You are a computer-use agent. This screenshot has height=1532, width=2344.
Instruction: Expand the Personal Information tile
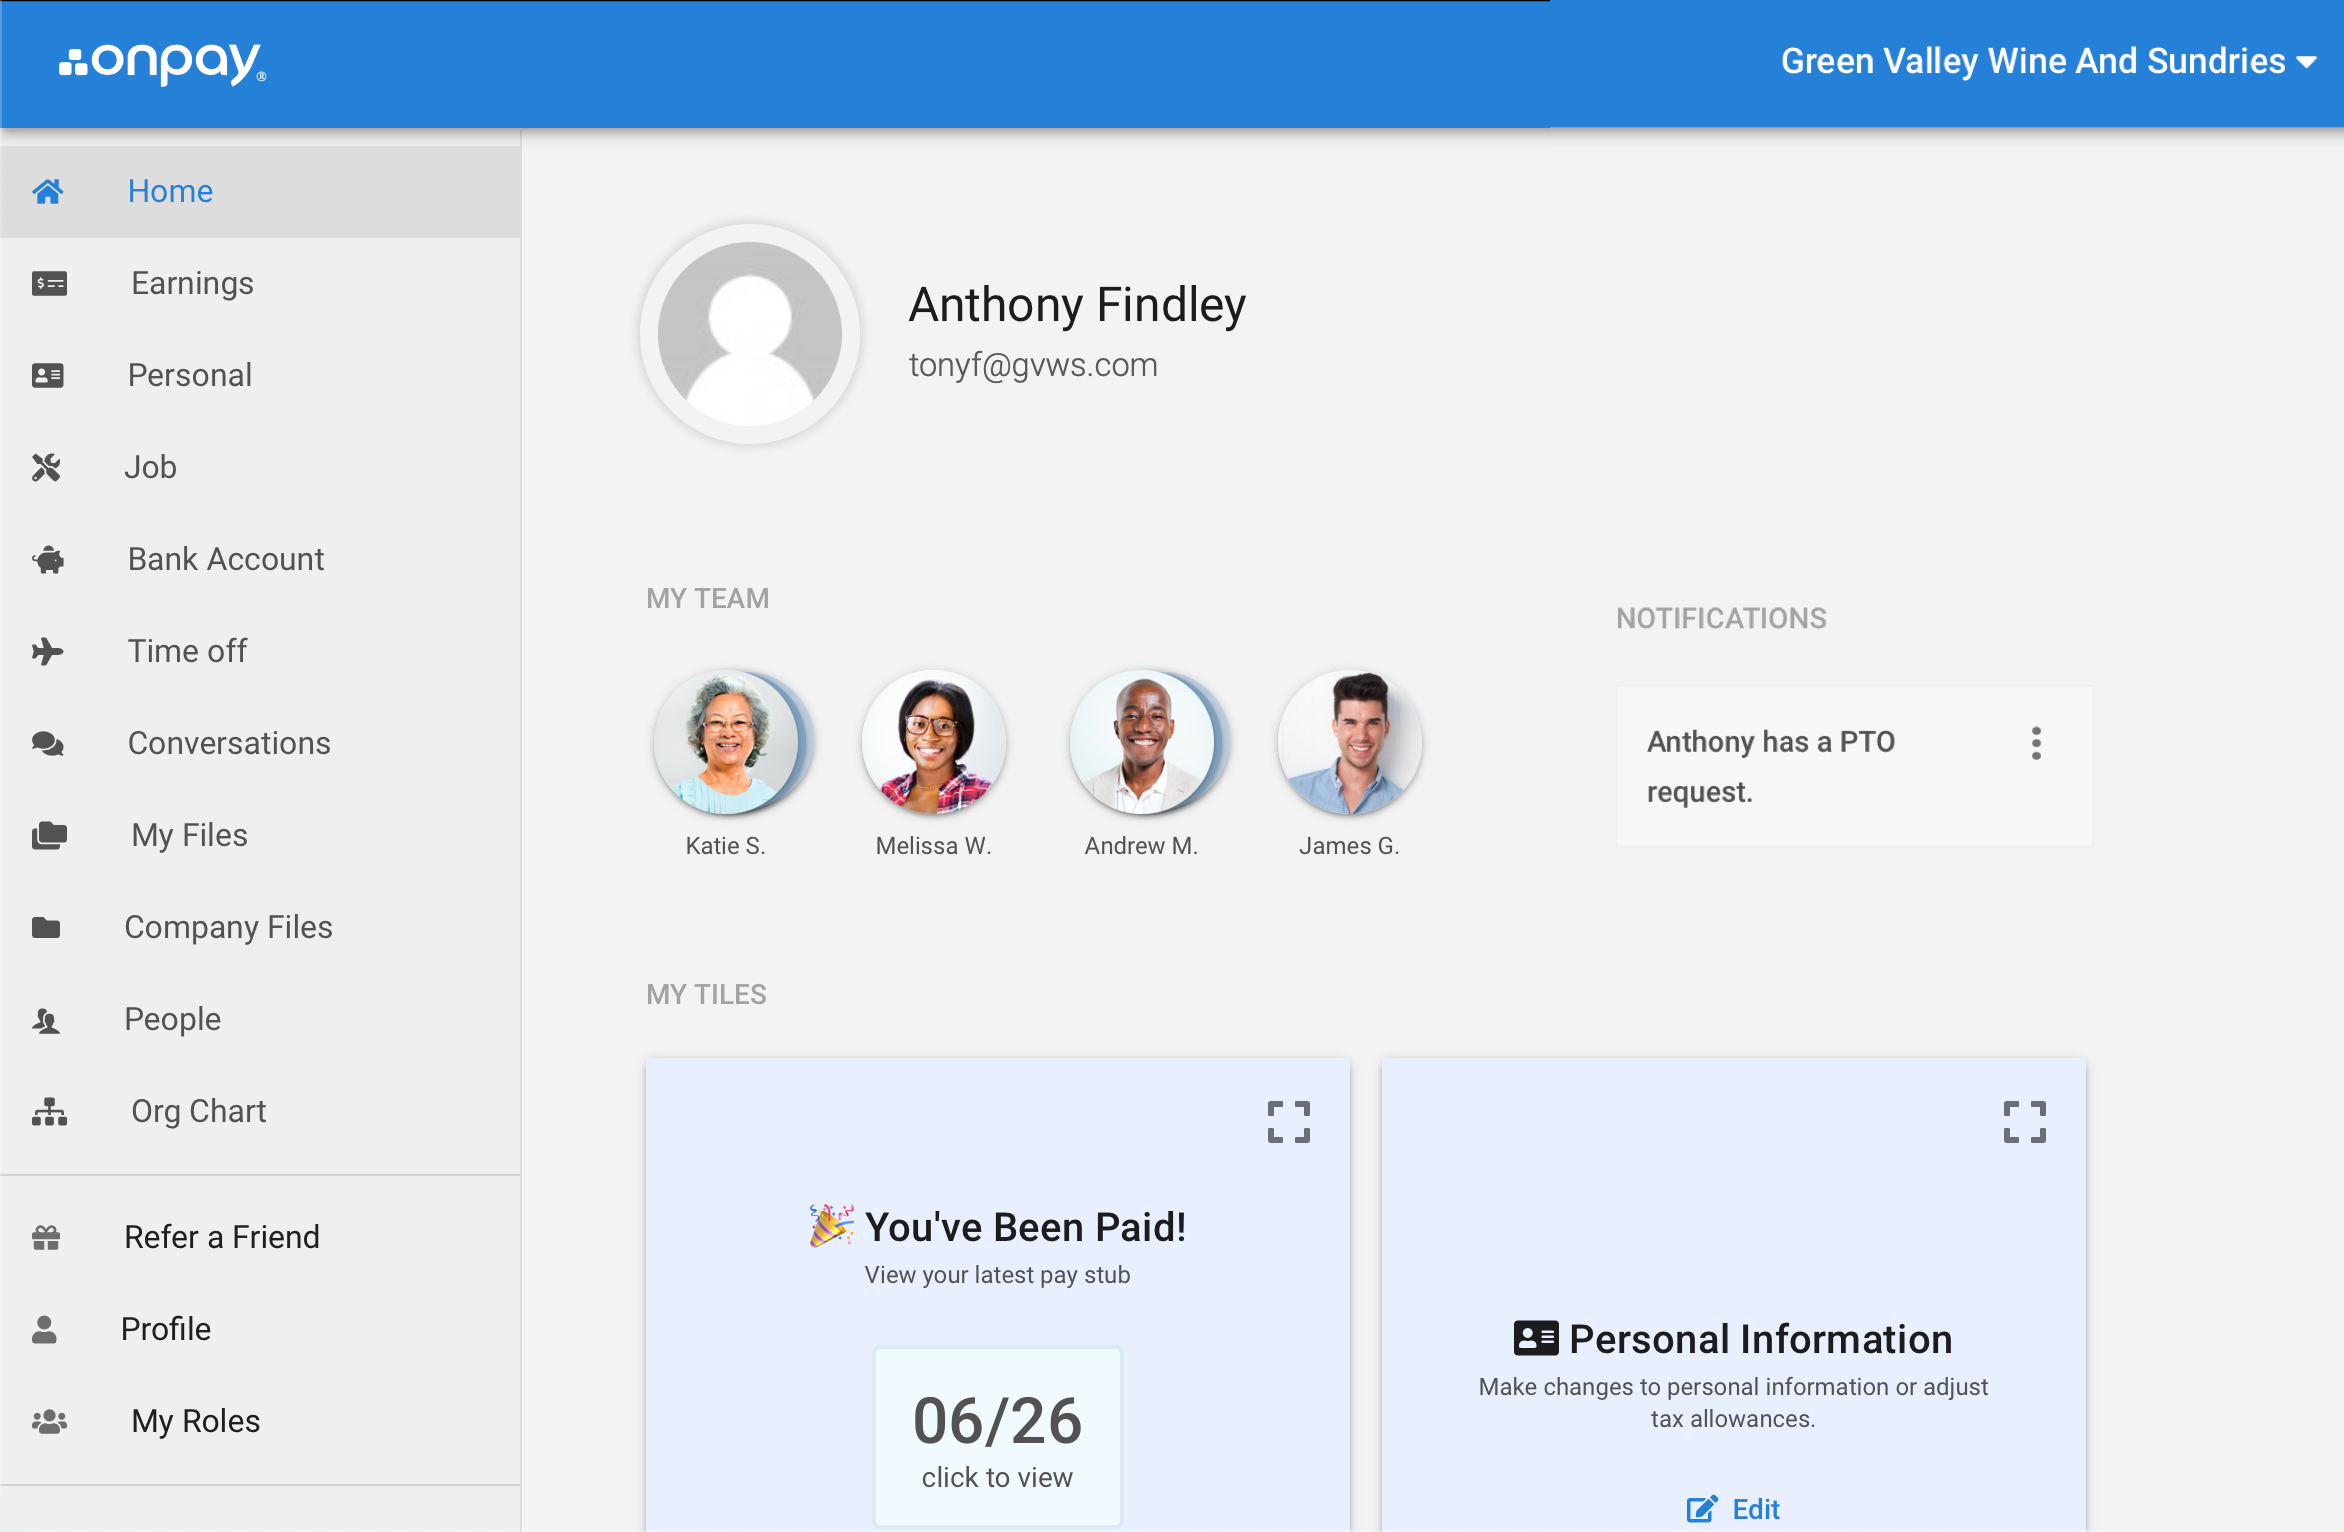pyautogui.click(x=2025, y=1123)
